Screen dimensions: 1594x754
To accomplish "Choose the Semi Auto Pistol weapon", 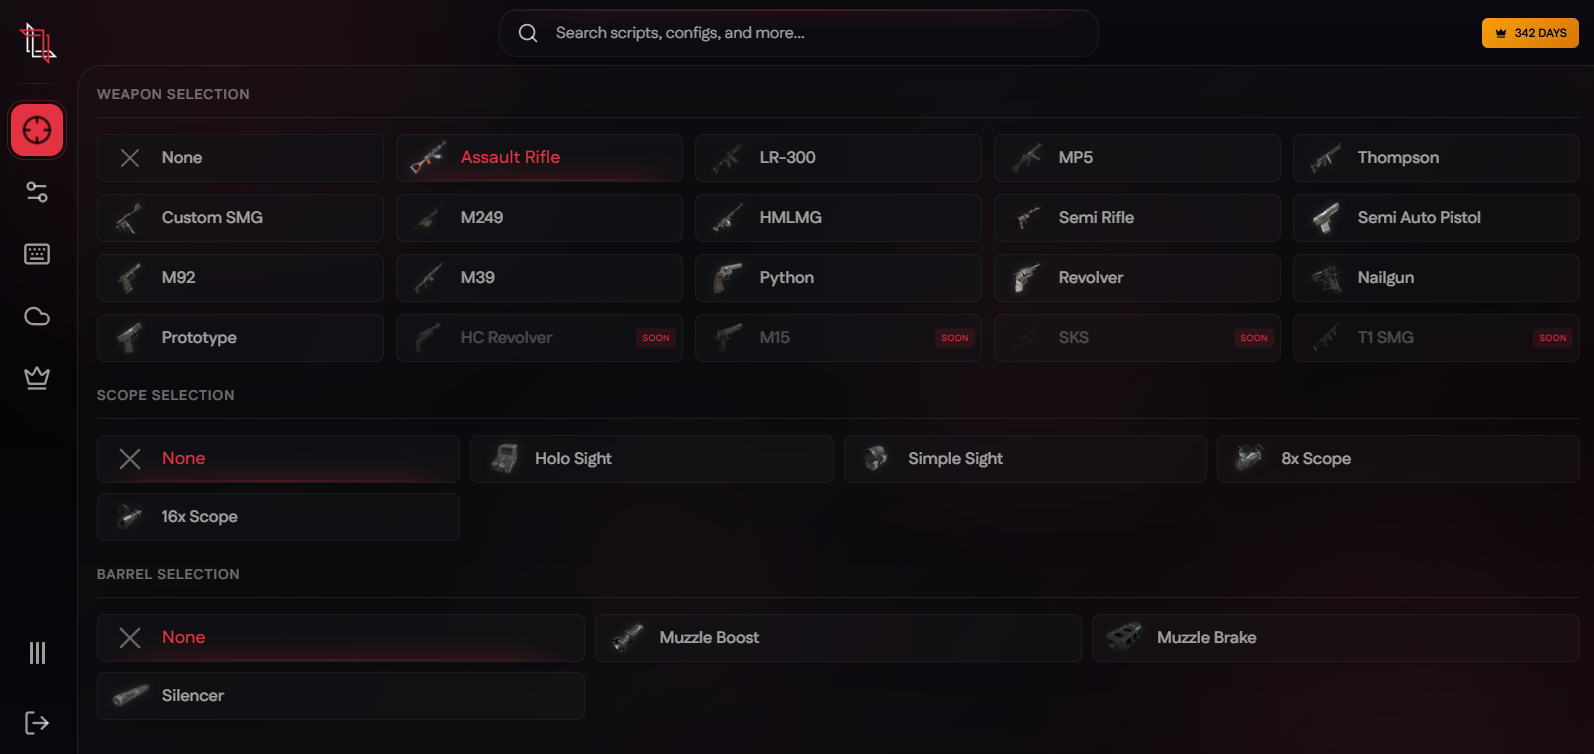I will coord(1436,218).
